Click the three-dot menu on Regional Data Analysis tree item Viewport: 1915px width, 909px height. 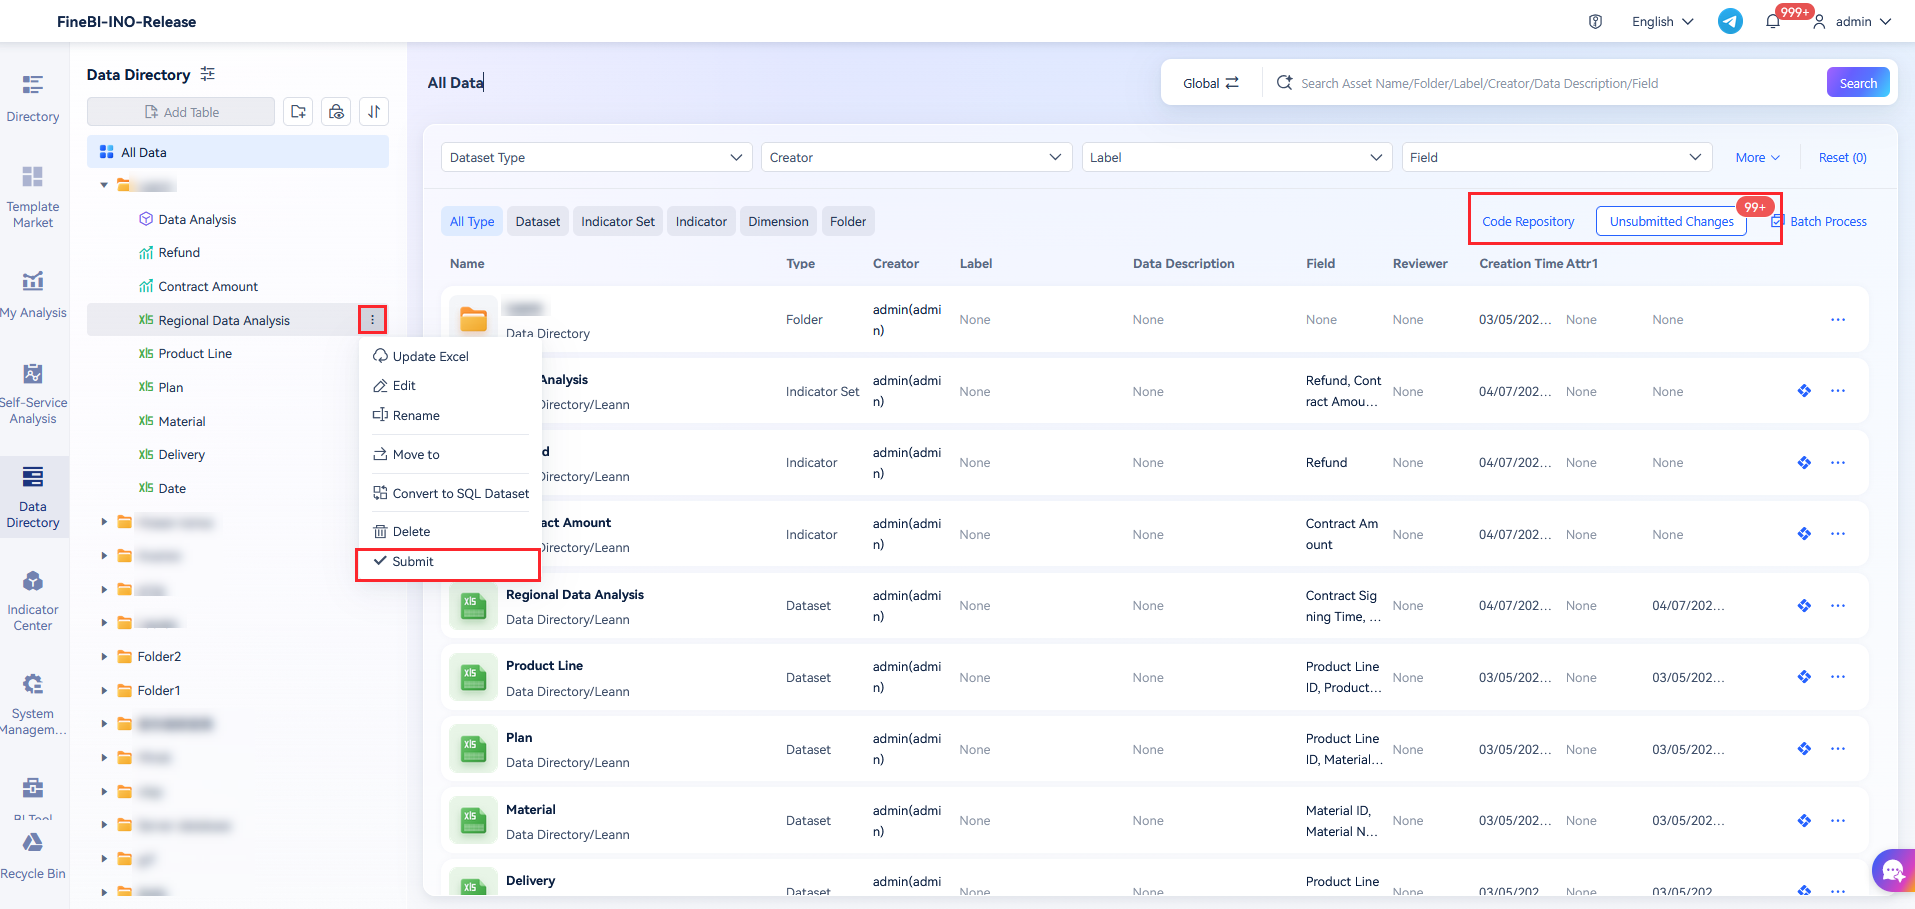pyautogui.click(x=372, y=320)
